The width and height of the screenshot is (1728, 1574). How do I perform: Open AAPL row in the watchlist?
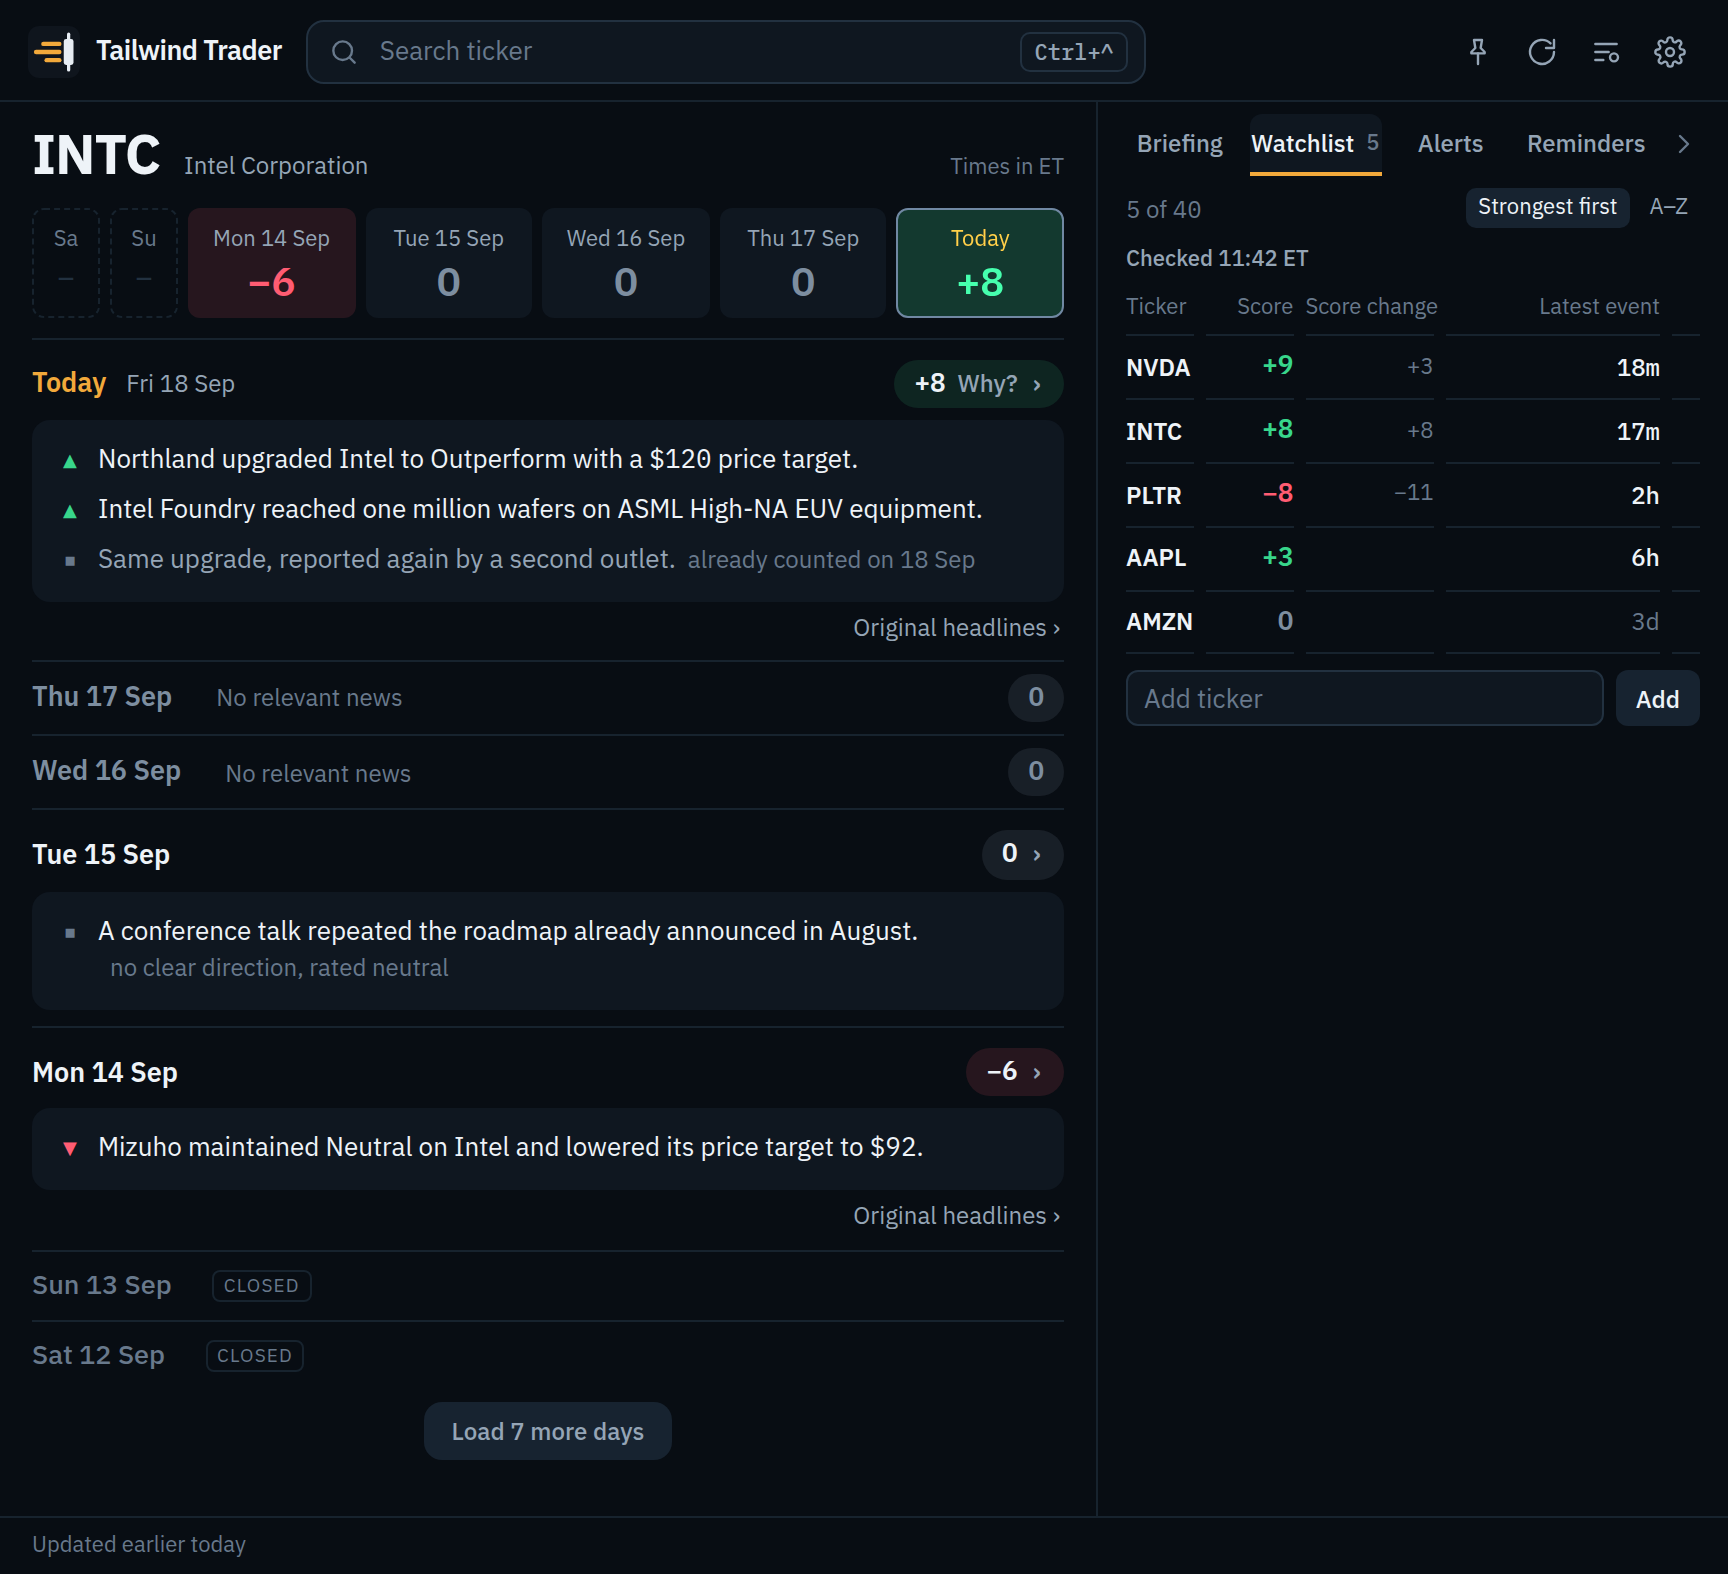pos(1412,558)
